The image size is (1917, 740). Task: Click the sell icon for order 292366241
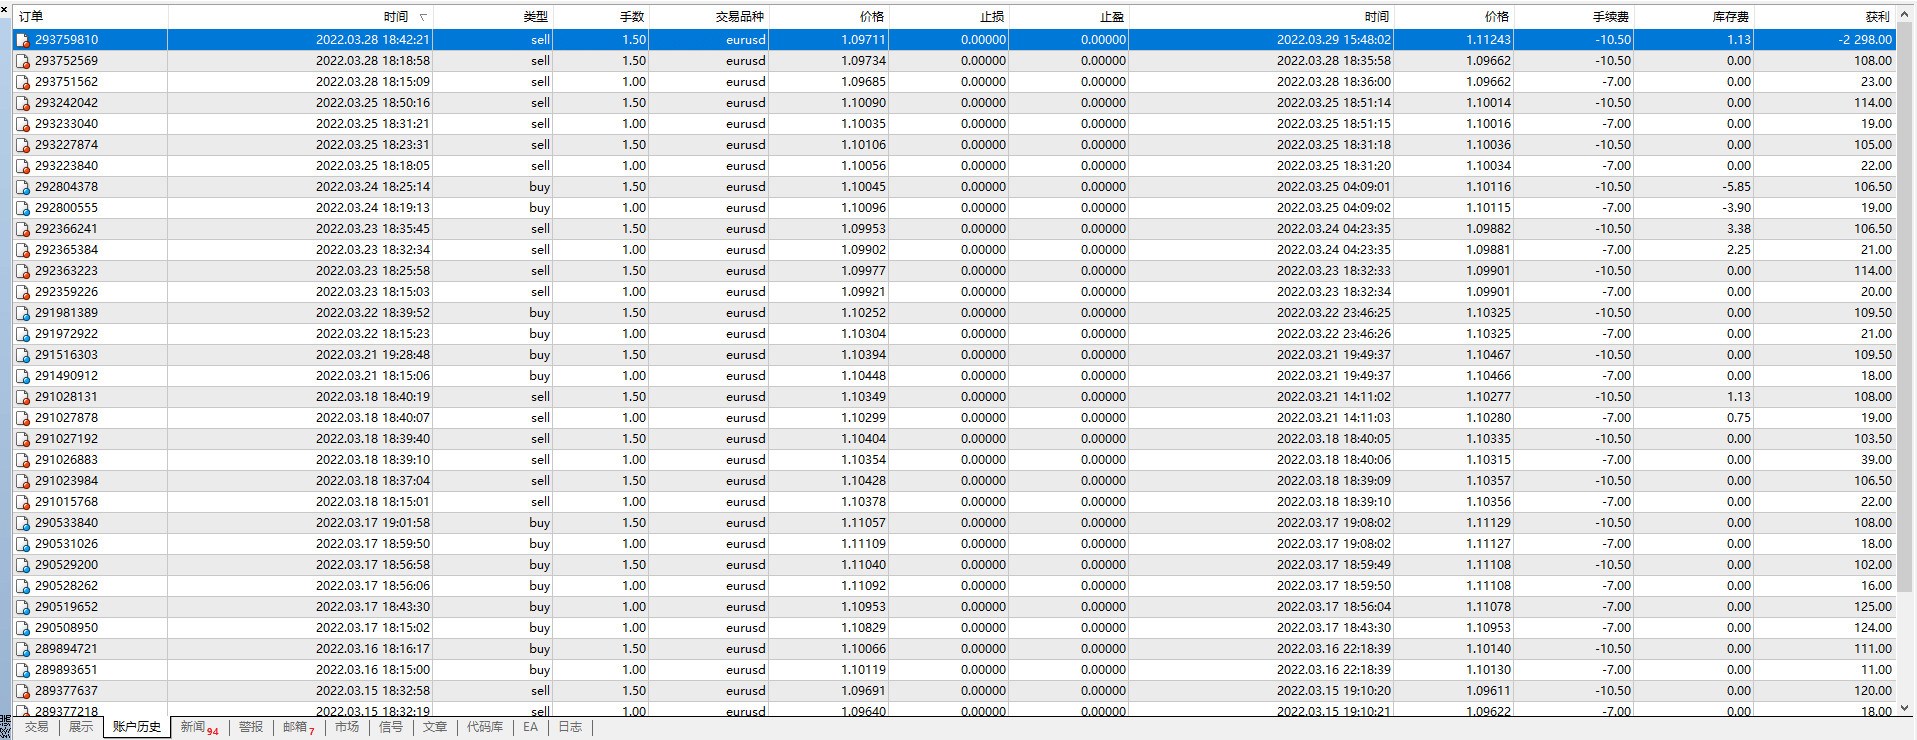[23, 229]
